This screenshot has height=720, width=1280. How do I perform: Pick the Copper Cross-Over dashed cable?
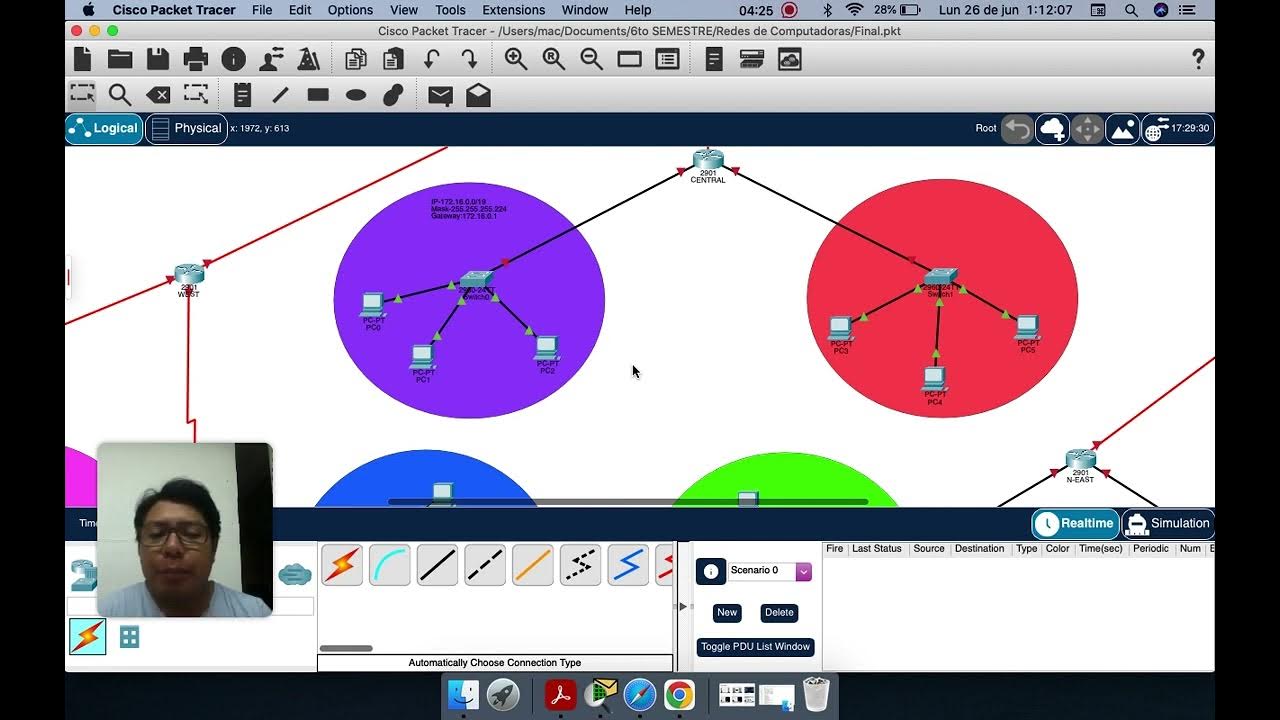point(485,566)
